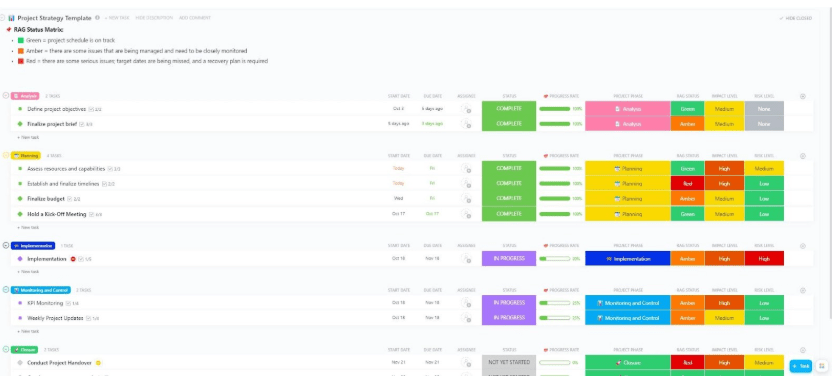Viewport: 833px width, 378px height.
Task: Adjust progress bar of Implementation task
Action: (555, 259)
